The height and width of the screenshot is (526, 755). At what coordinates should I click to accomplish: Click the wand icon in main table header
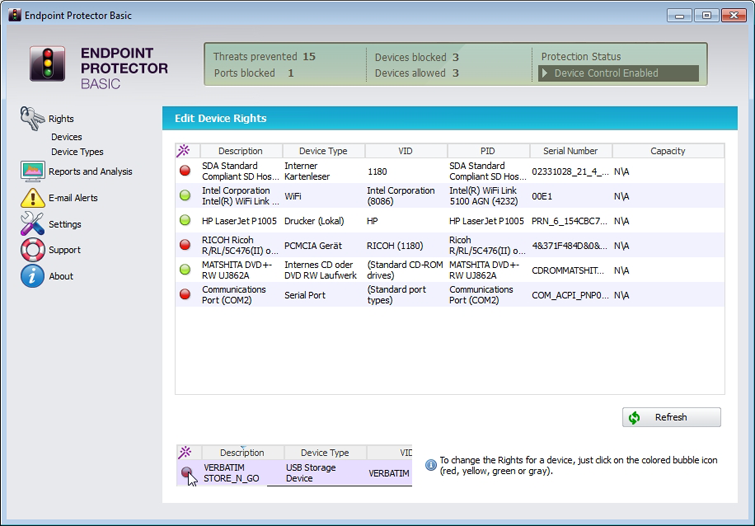183,151
